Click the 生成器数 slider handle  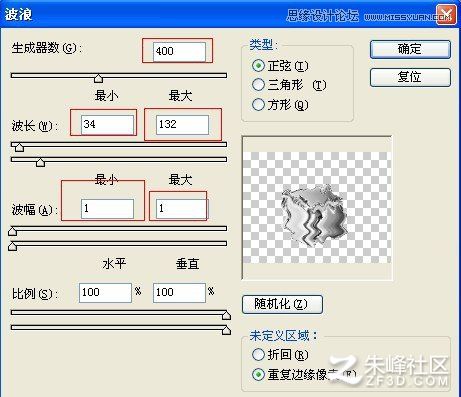click(x=98, y=79)
